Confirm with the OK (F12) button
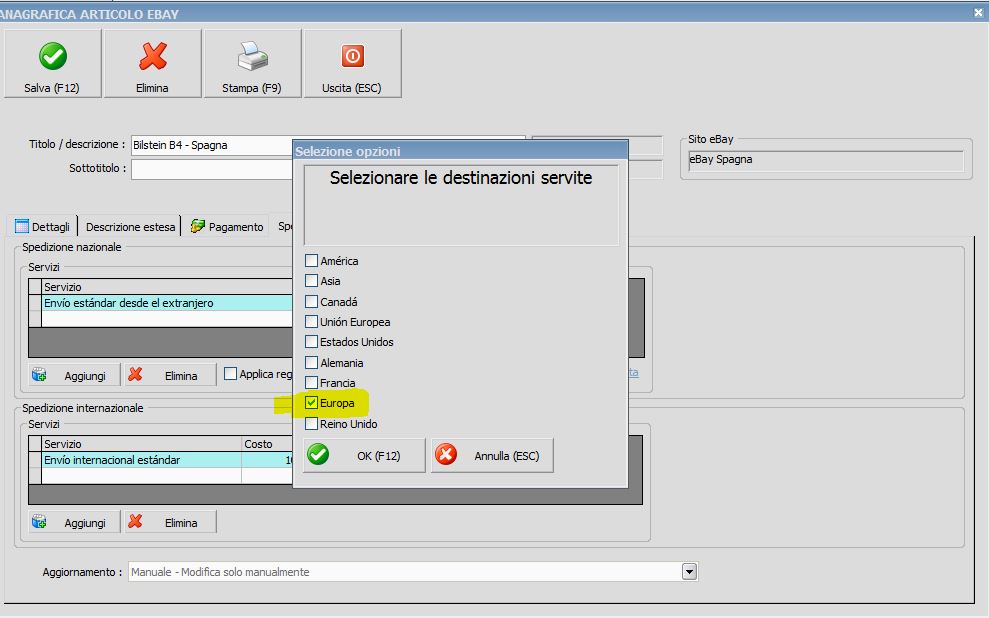989x618 pixels. tap(364, 455)
